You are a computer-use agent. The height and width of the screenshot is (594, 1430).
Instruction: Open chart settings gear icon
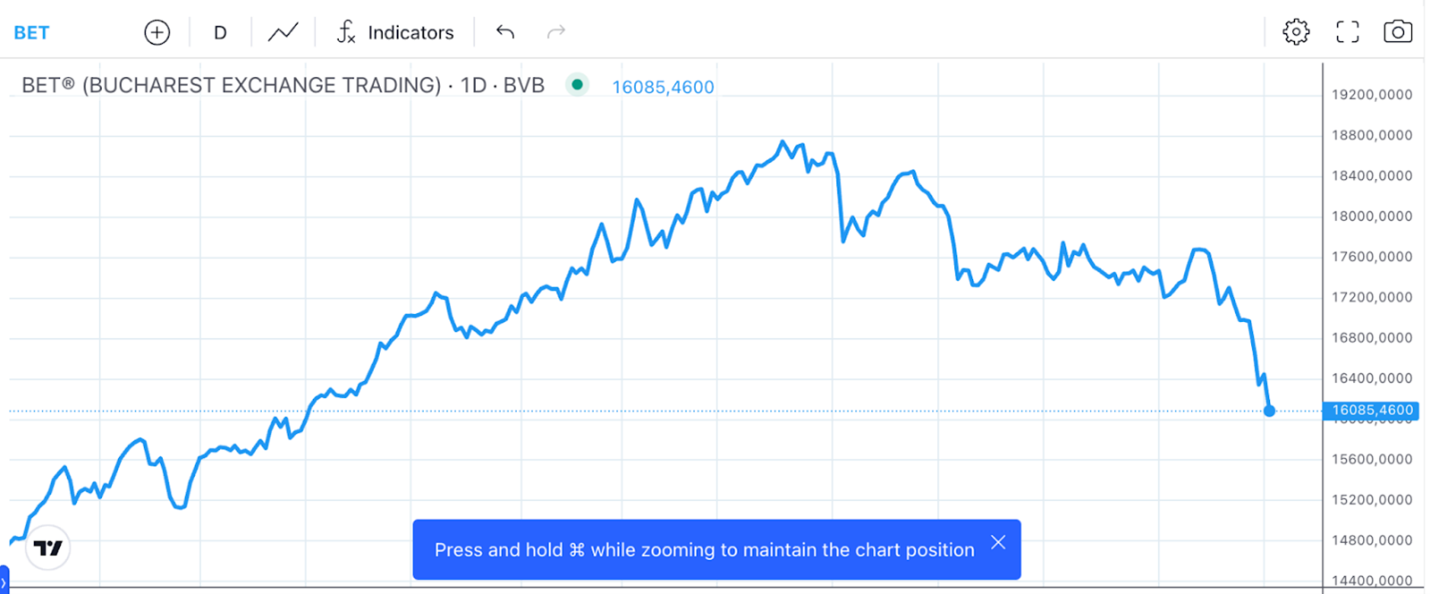1296,32
